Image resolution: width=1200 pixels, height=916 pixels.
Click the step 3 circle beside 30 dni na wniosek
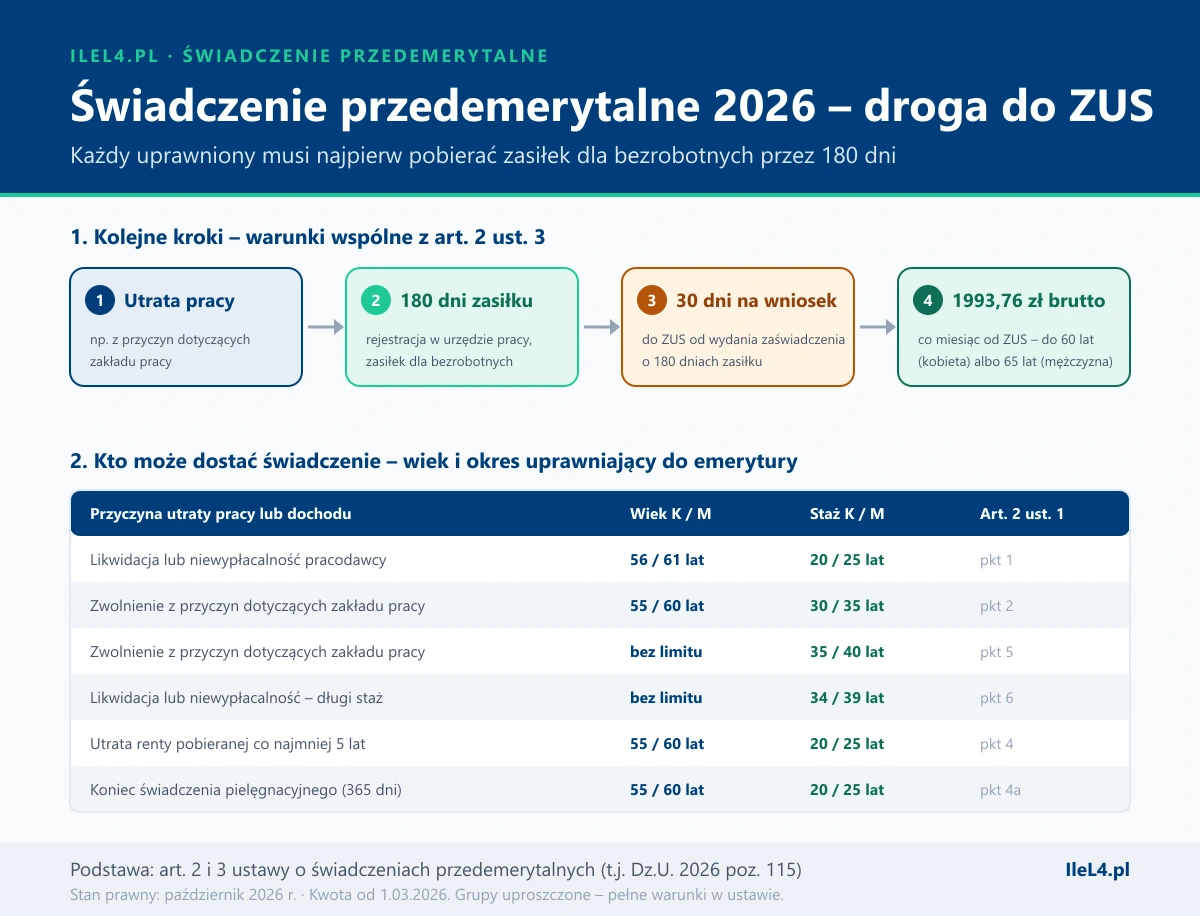(x=652, y=300)
